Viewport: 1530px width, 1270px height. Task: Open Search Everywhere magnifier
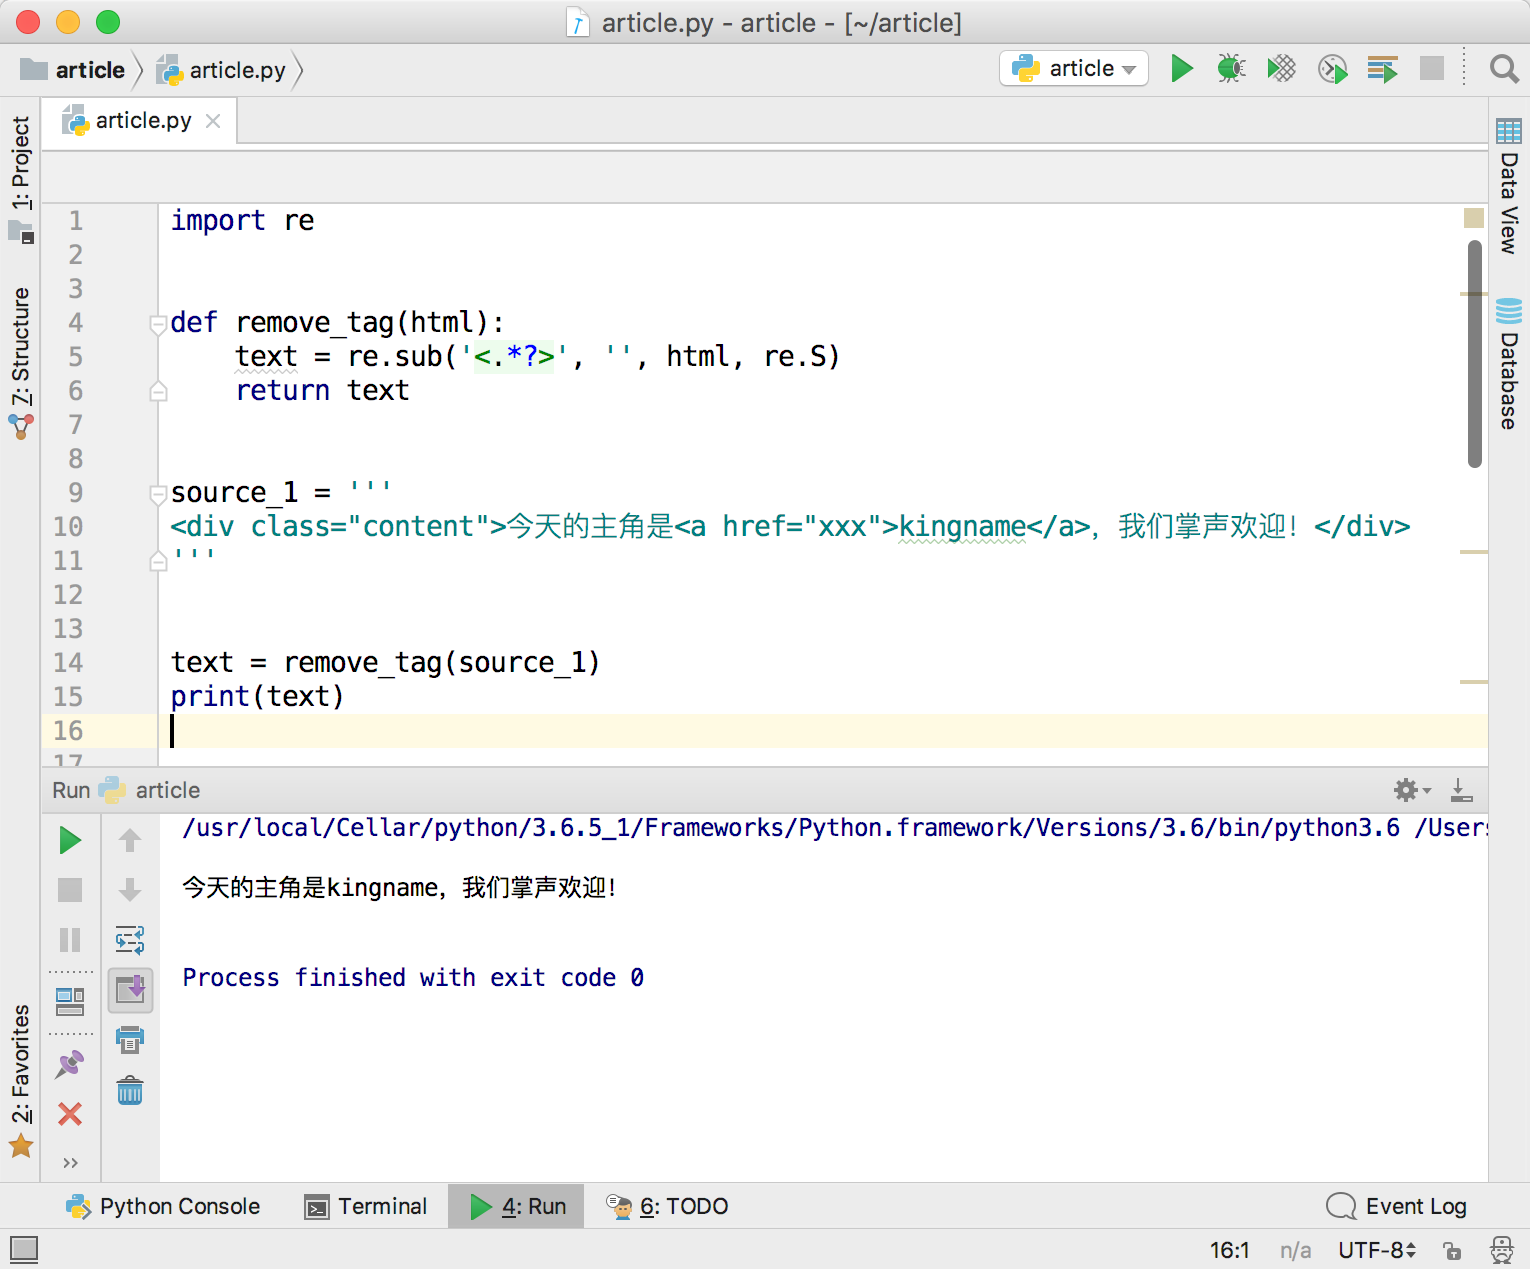coord(1504,68)
